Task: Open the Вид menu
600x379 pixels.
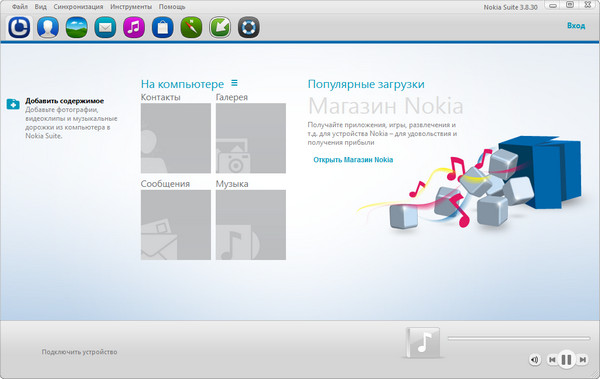Action: (x=41, y=7)
